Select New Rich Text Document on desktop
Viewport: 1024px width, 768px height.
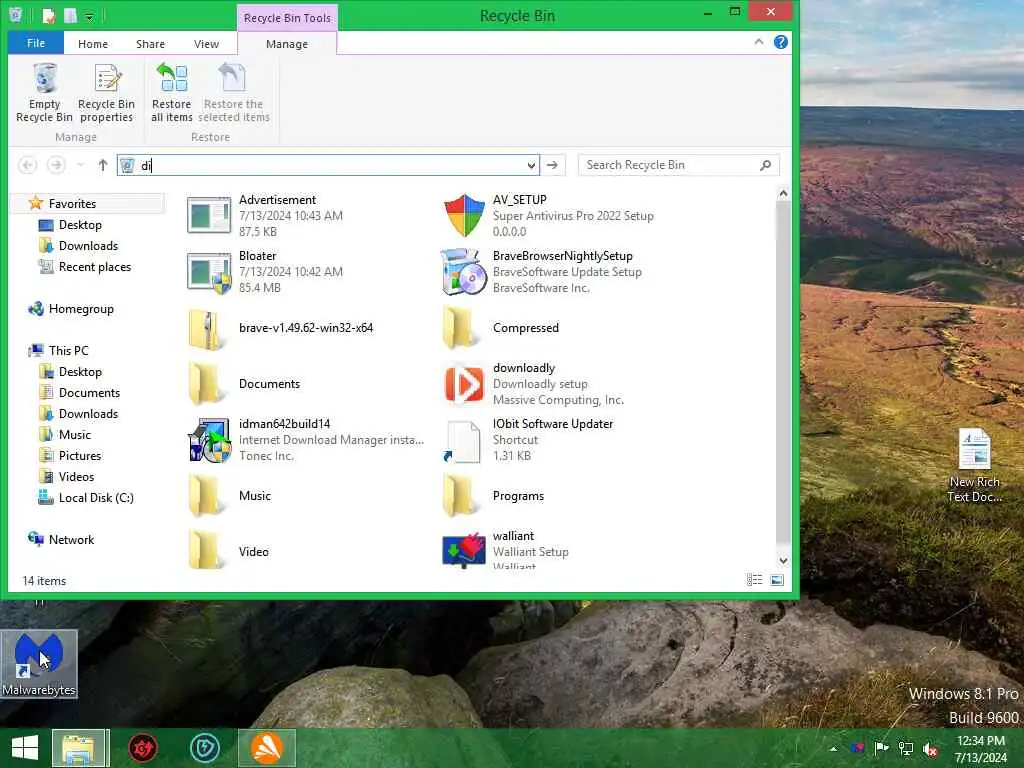click(974, 465)
